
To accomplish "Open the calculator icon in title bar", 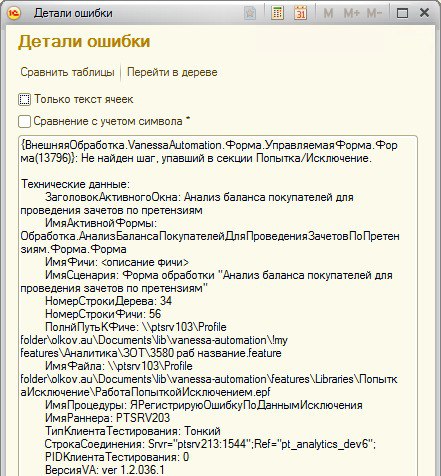I will [277, 13].
